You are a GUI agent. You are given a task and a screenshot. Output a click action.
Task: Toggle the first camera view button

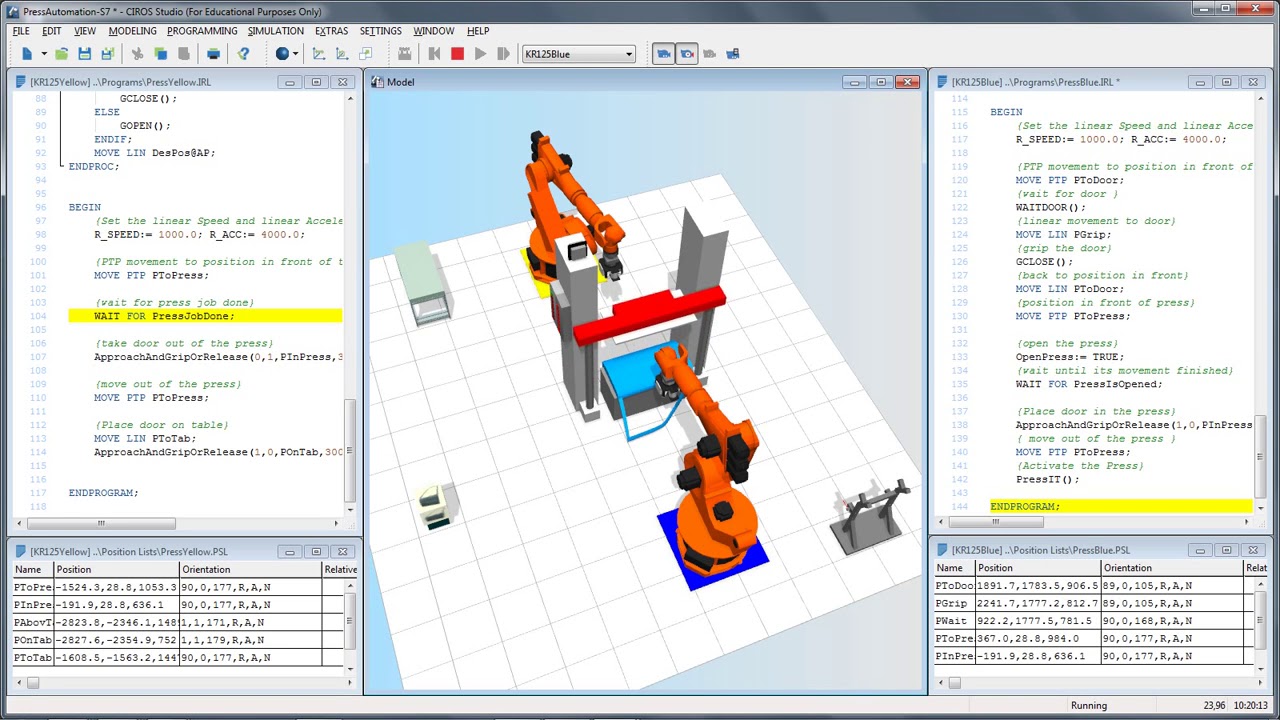coord(663,54)
